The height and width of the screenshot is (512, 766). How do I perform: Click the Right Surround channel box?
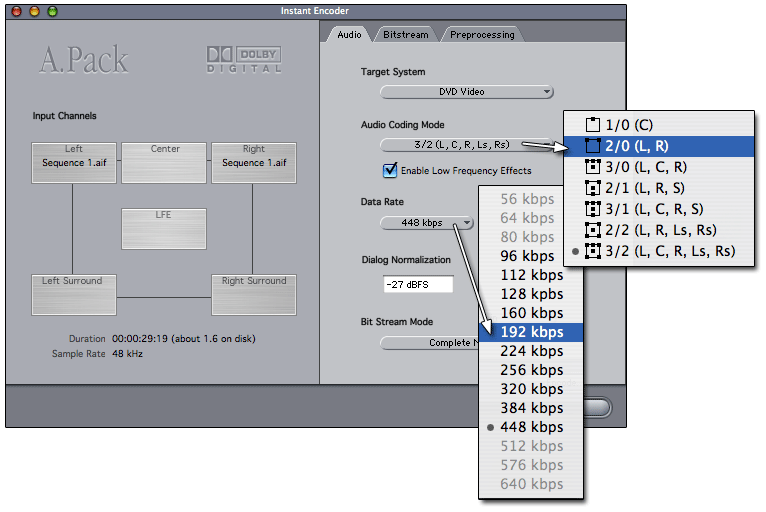[x=254, y=295]
